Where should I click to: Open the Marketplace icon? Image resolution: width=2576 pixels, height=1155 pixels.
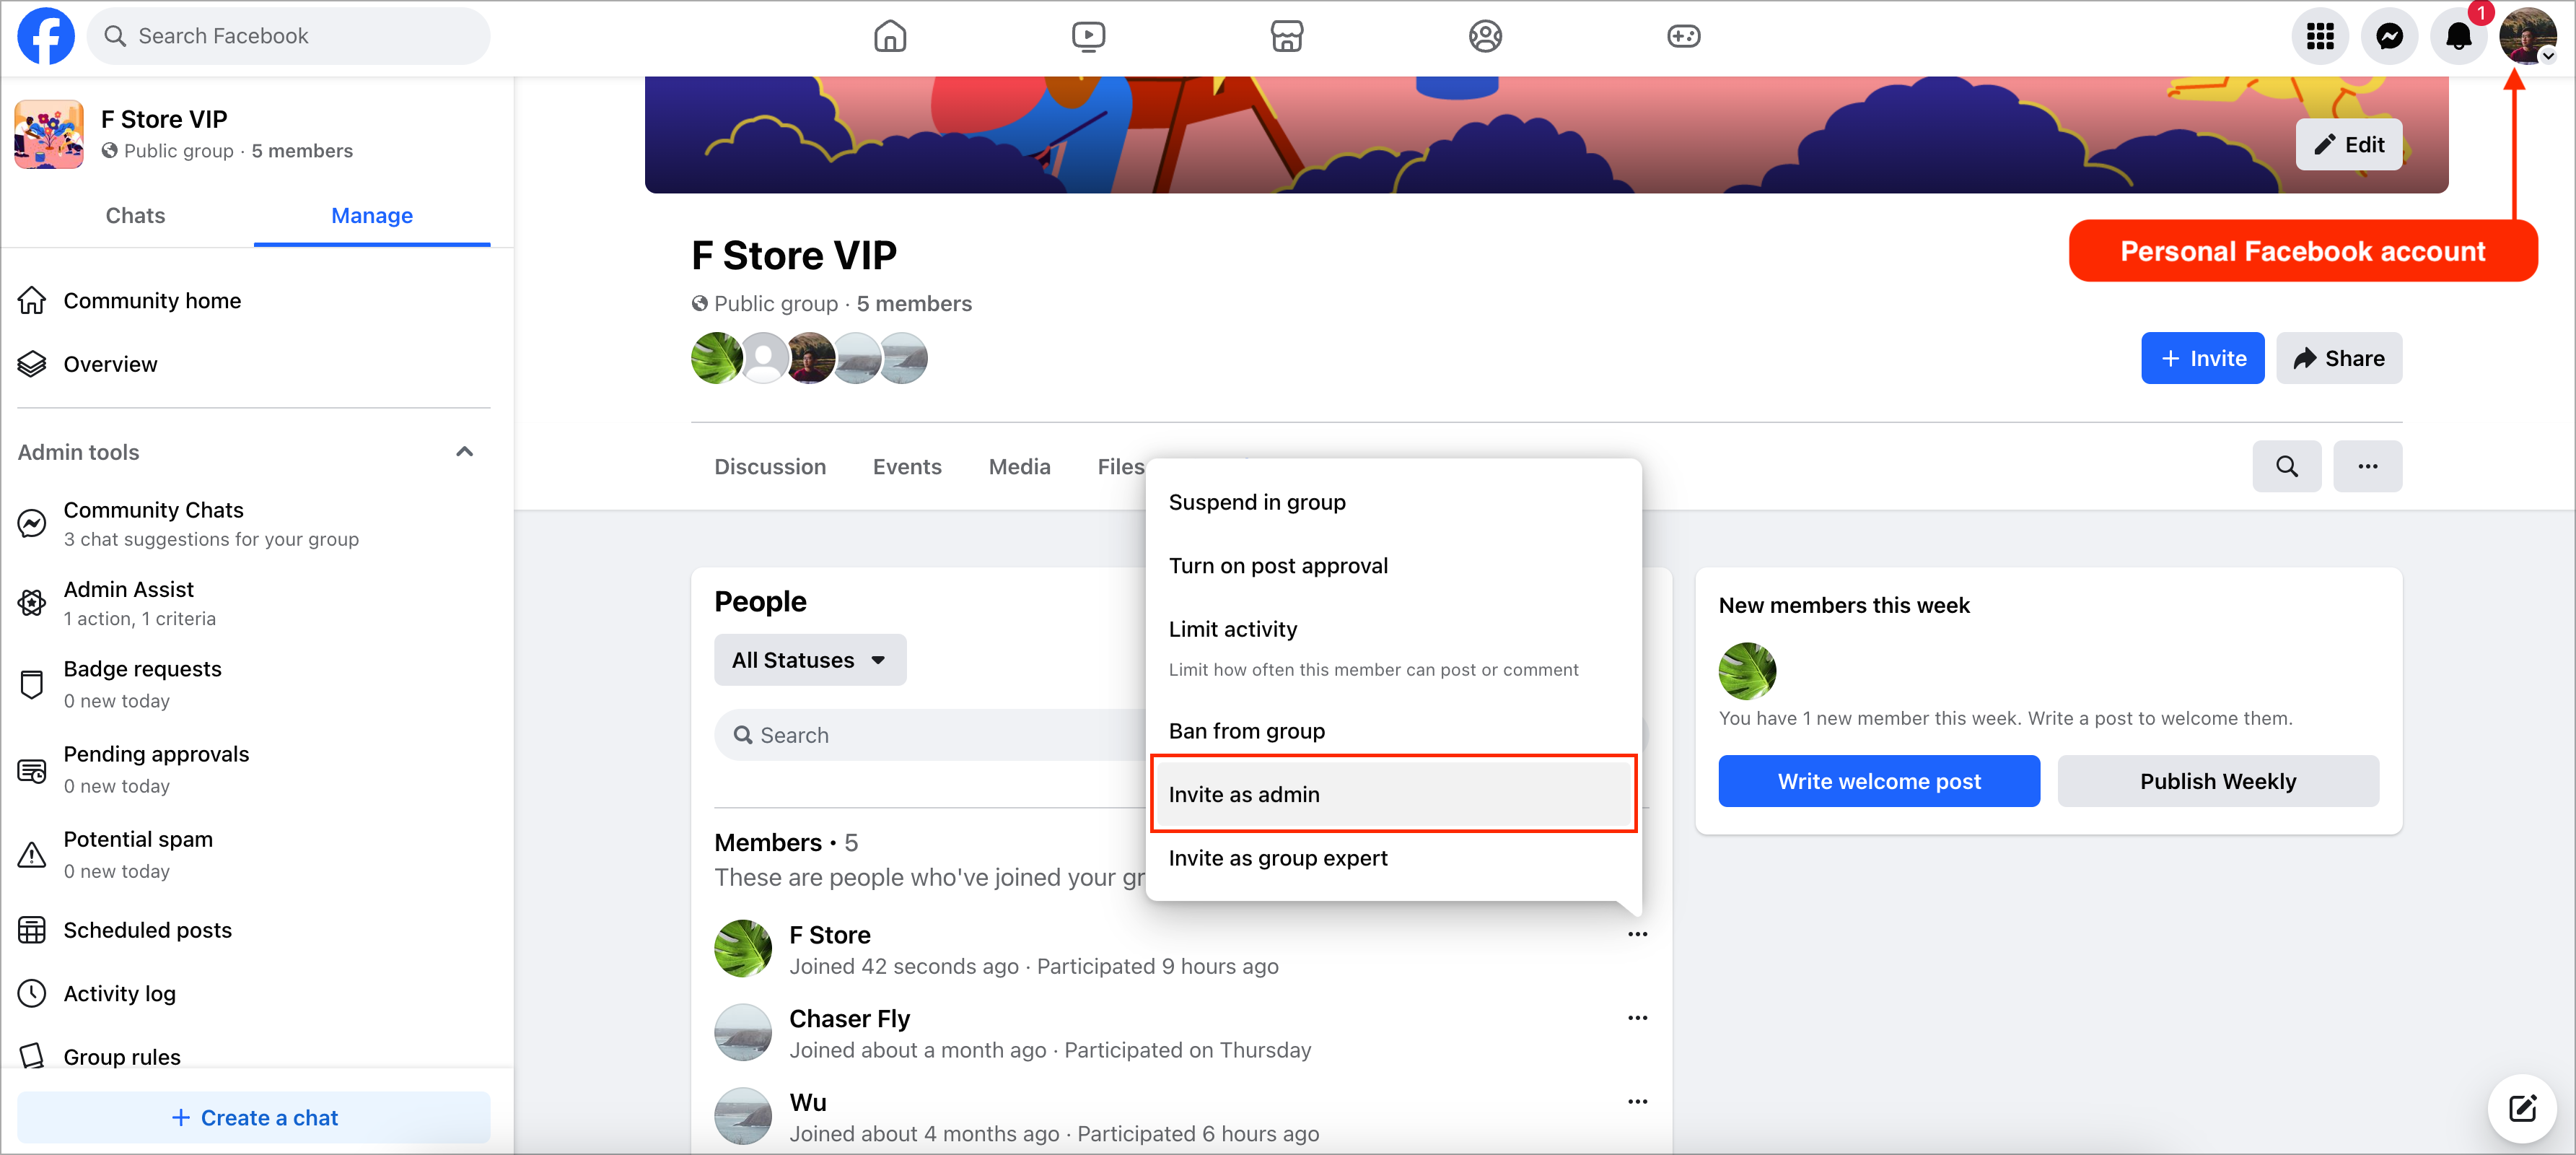click(1286, 36)
